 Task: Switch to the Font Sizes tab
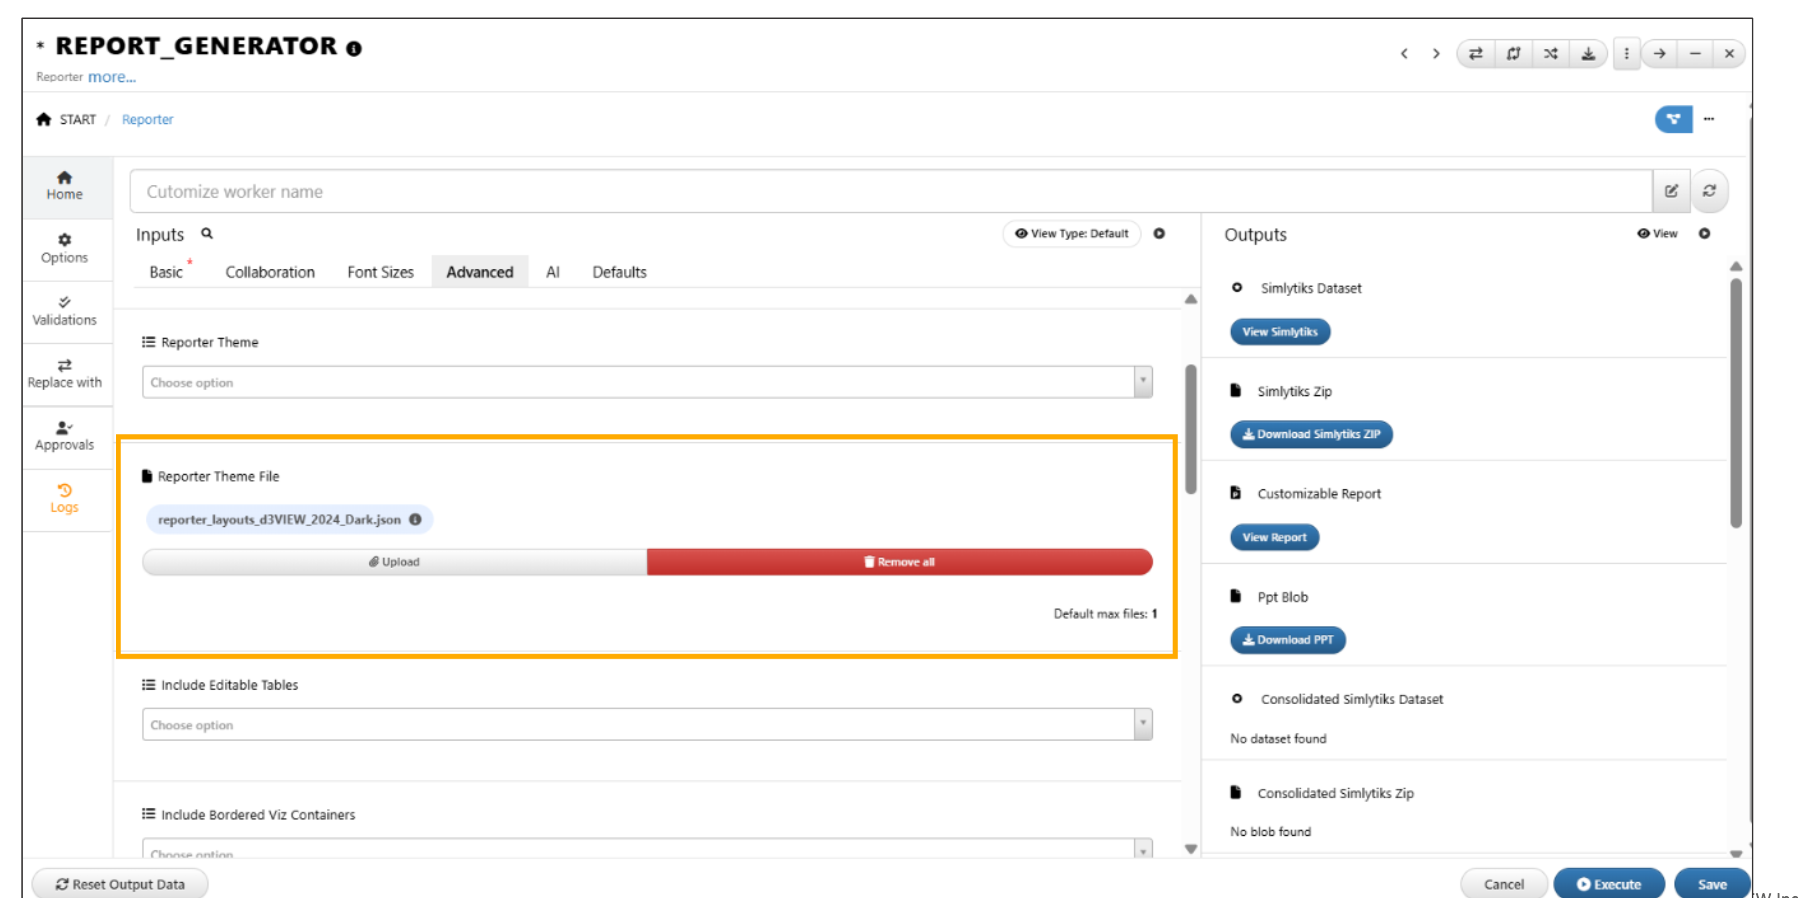coord(380,272)
